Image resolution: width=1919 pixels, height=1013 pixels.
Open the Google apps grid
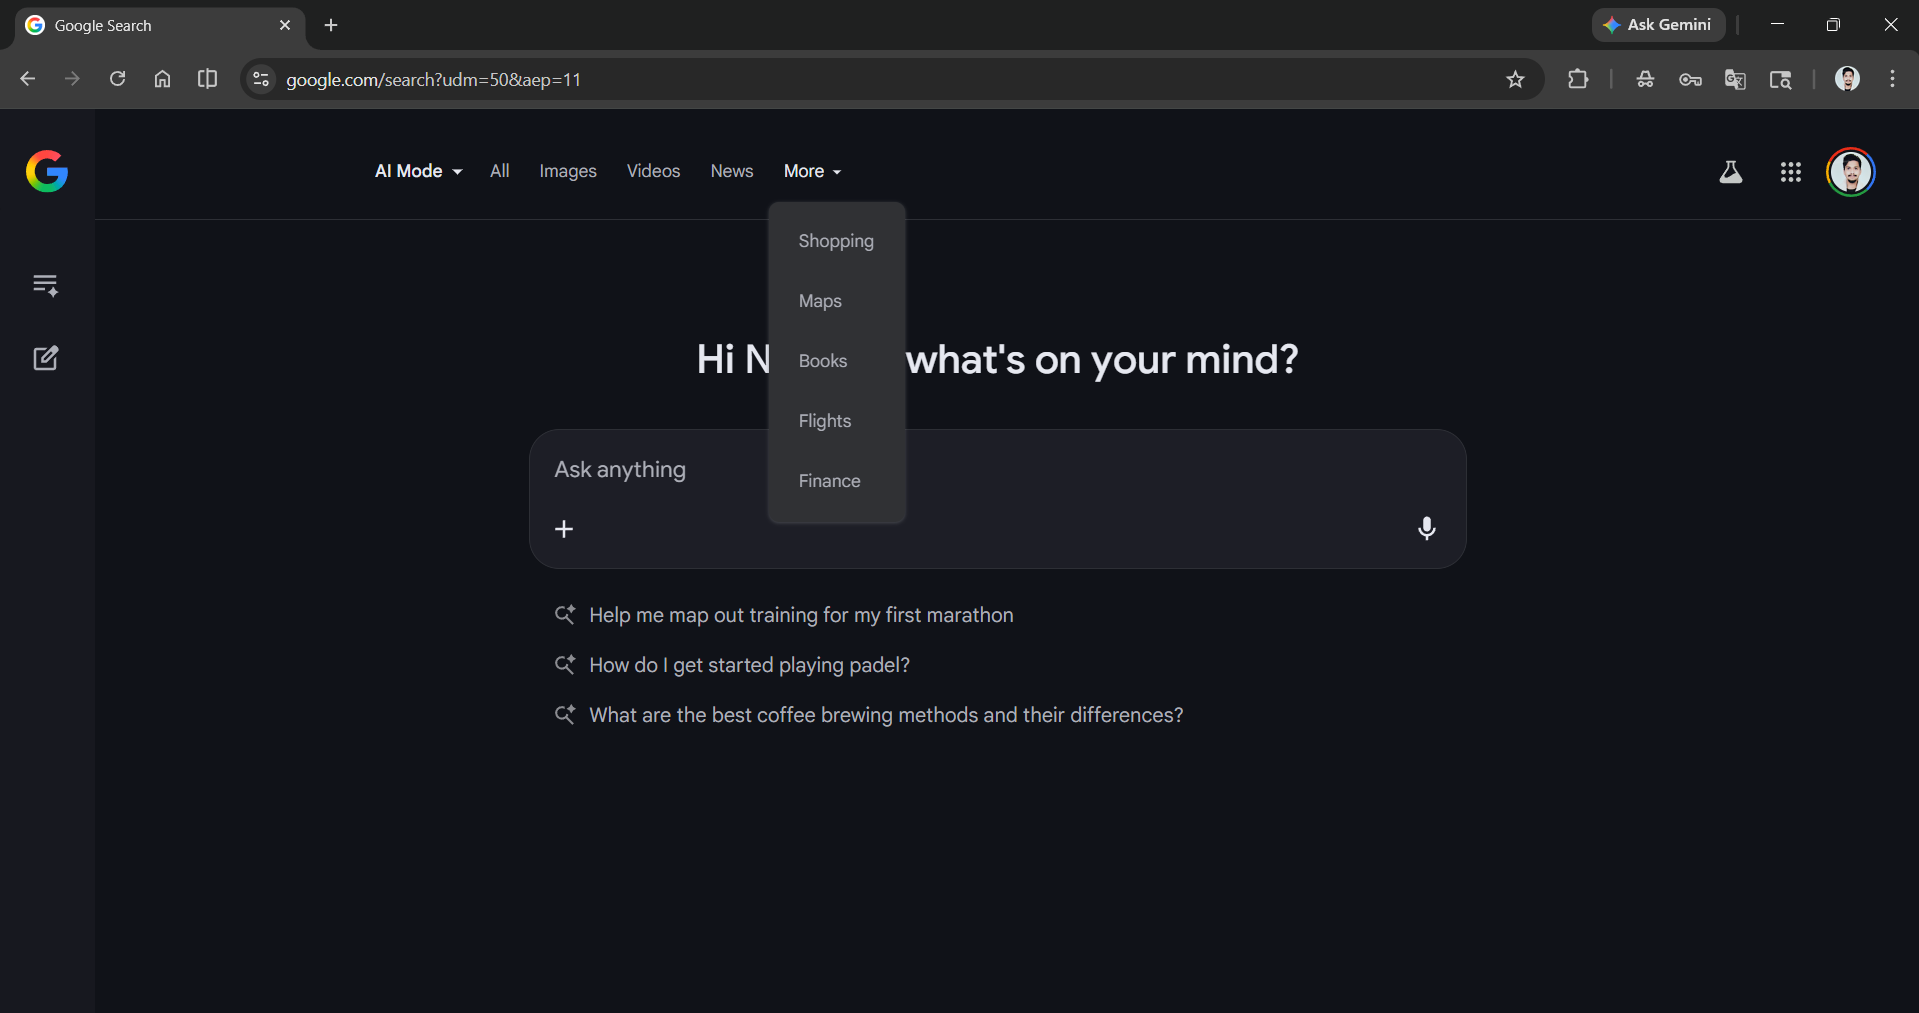point(1791,172)
